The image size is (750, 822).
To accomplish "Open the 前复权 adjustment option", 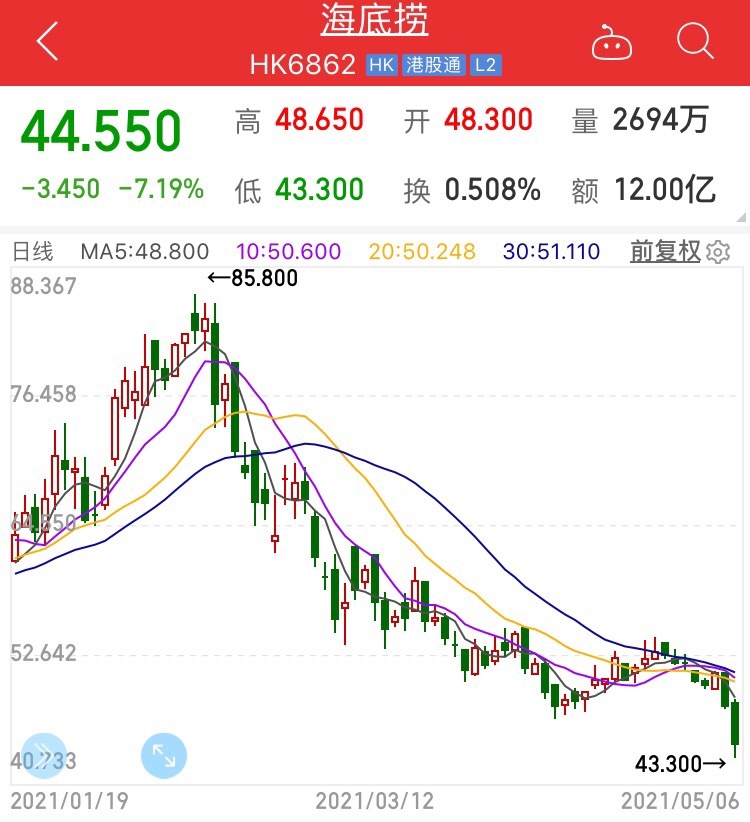I will coord(665,252).
